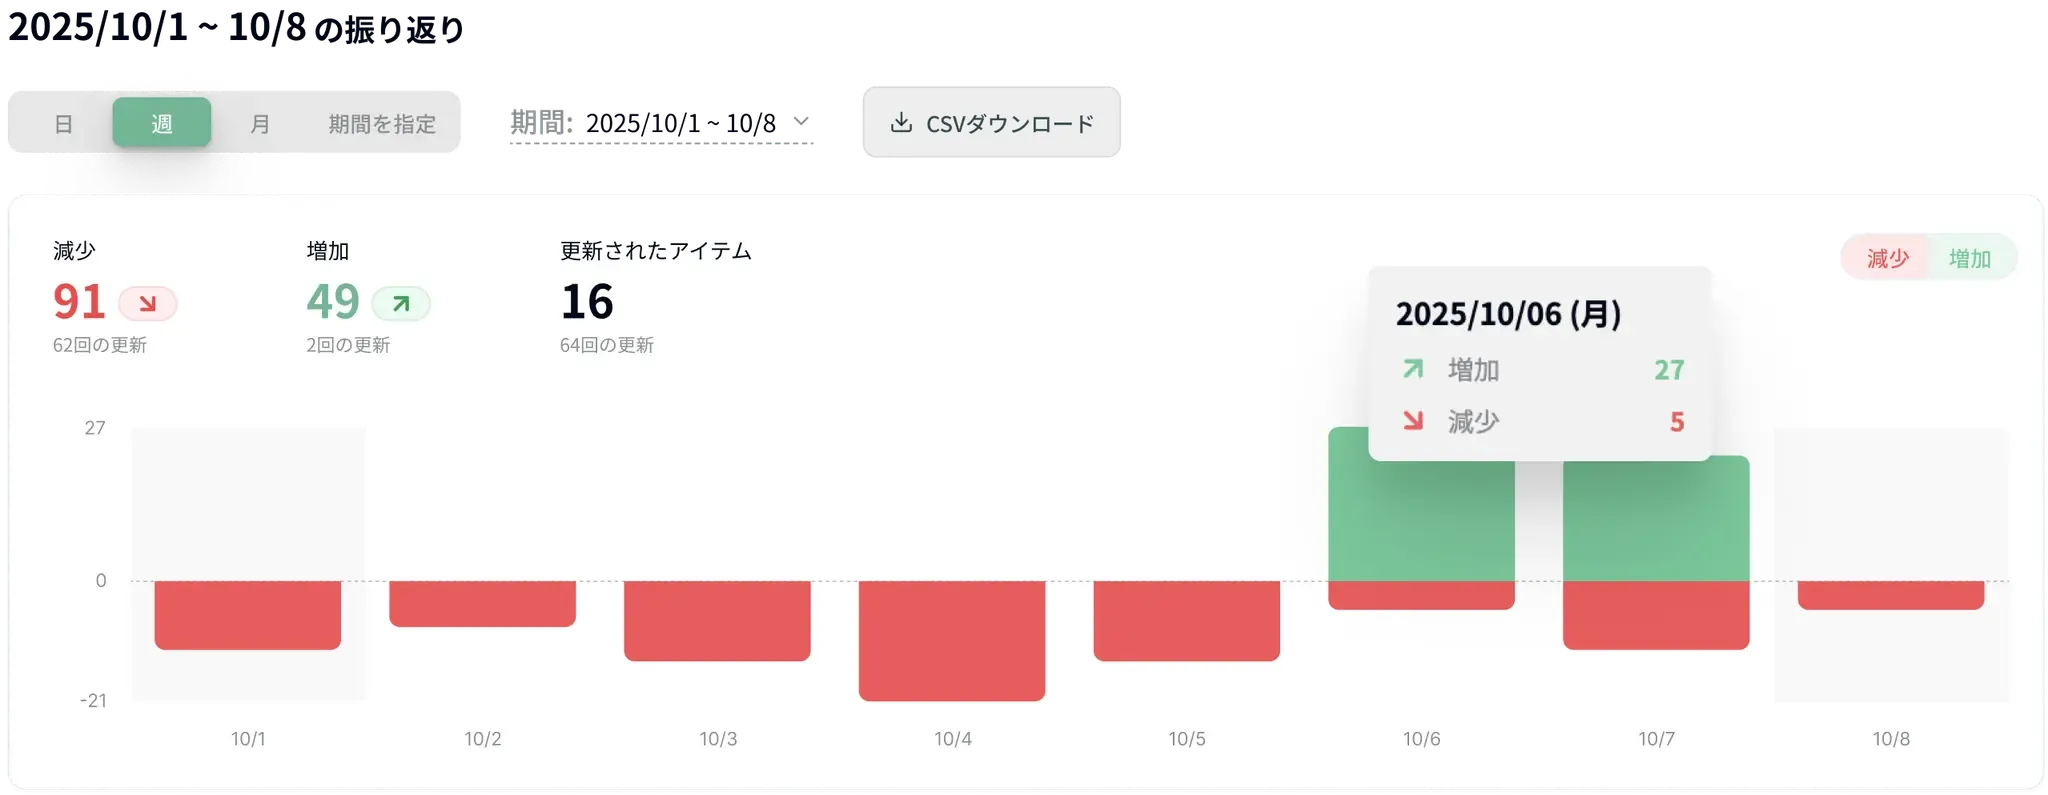Enable the 週 view mode
The width and height of the screenshot is (2048, 795).
(161, 124)
